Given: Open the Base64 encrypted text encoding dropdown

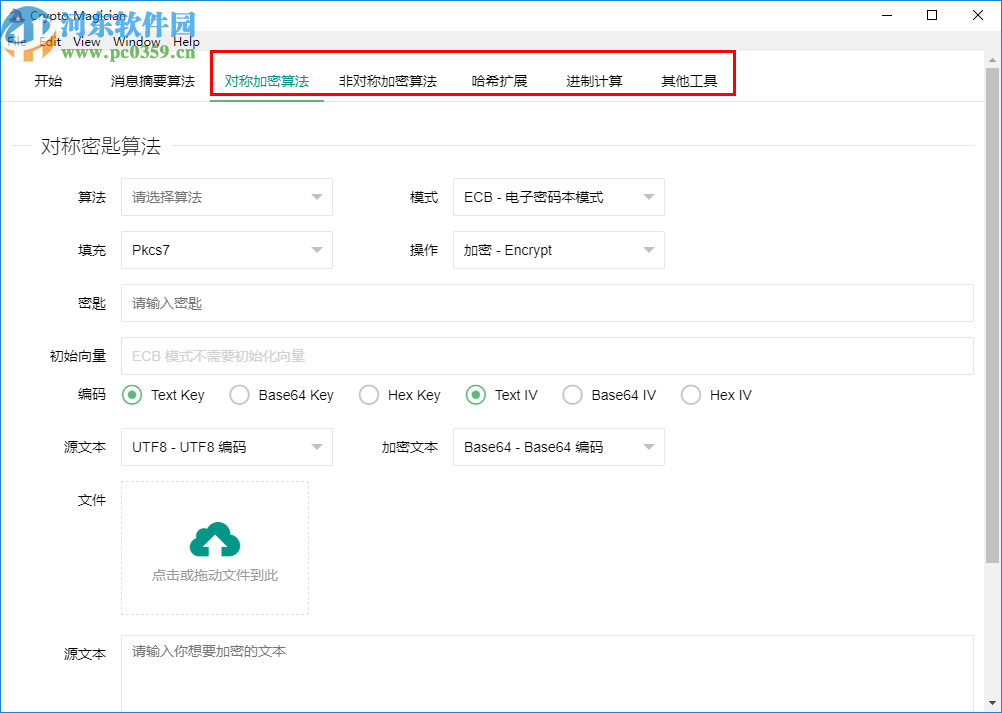Looking at the screenshot, I should pyautogui.click(x=558, y=447).
